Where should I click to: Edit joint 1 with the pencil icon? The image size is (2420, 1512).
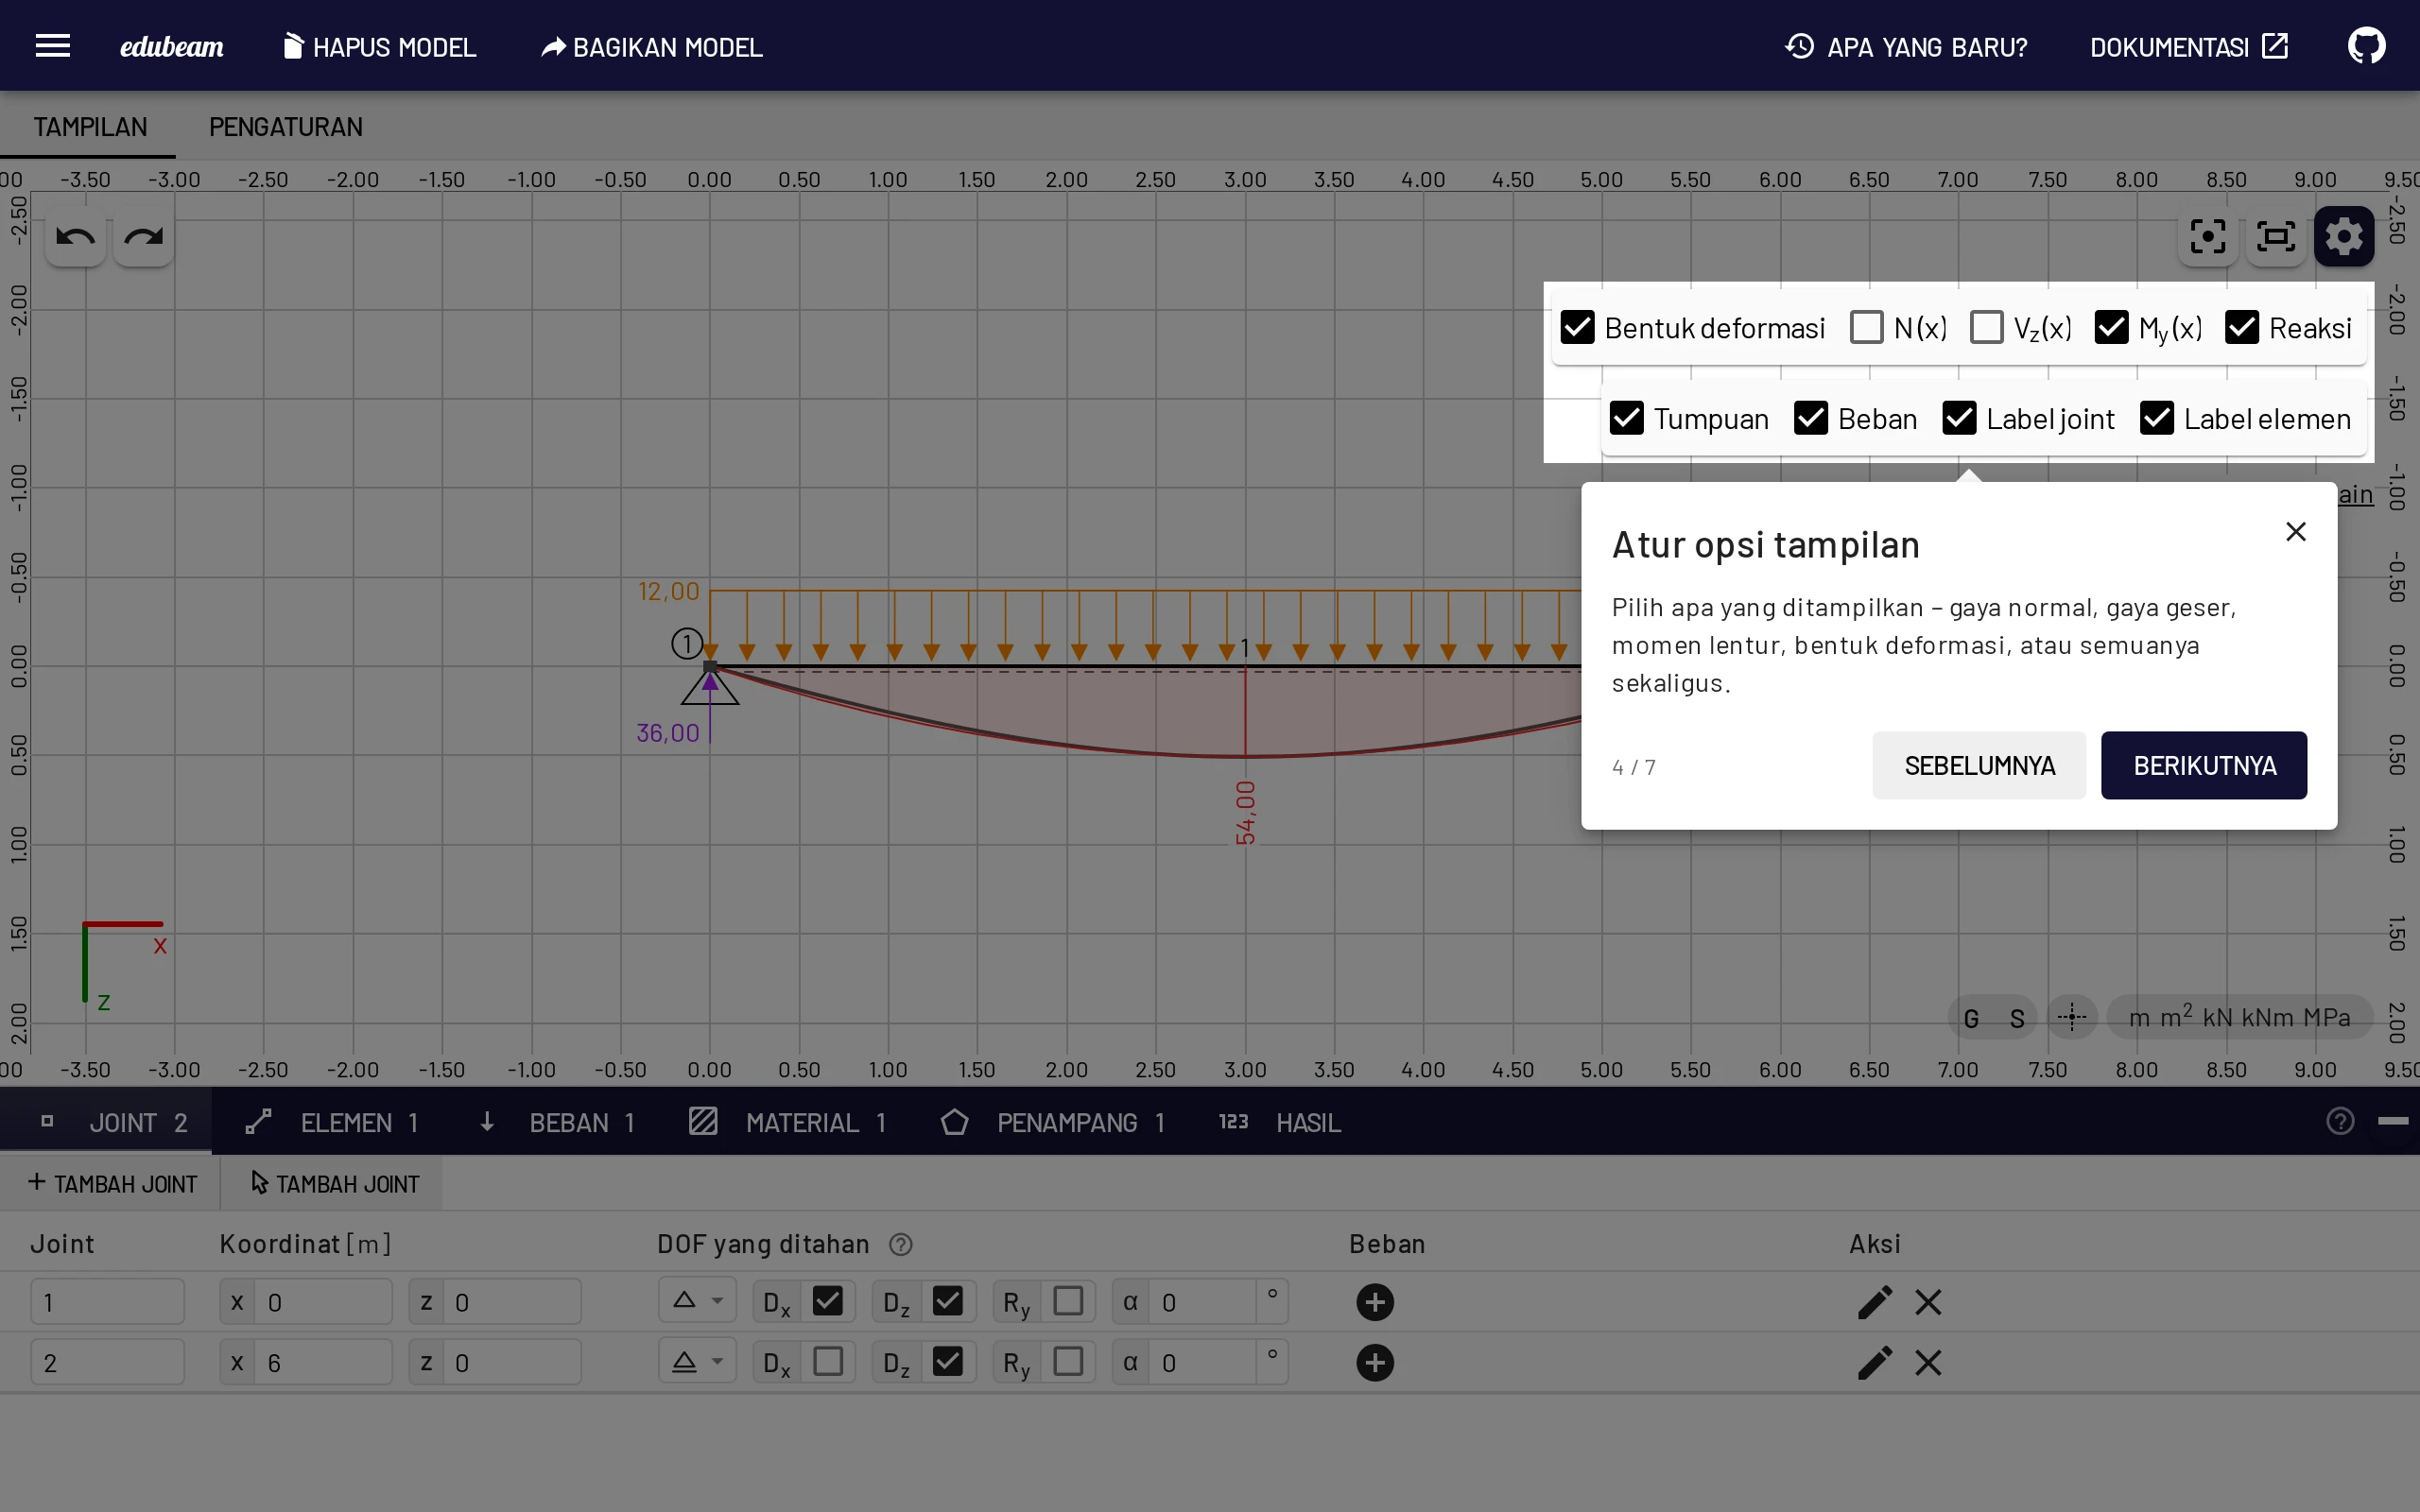pyautogui.click(x=1874, y=1302)
